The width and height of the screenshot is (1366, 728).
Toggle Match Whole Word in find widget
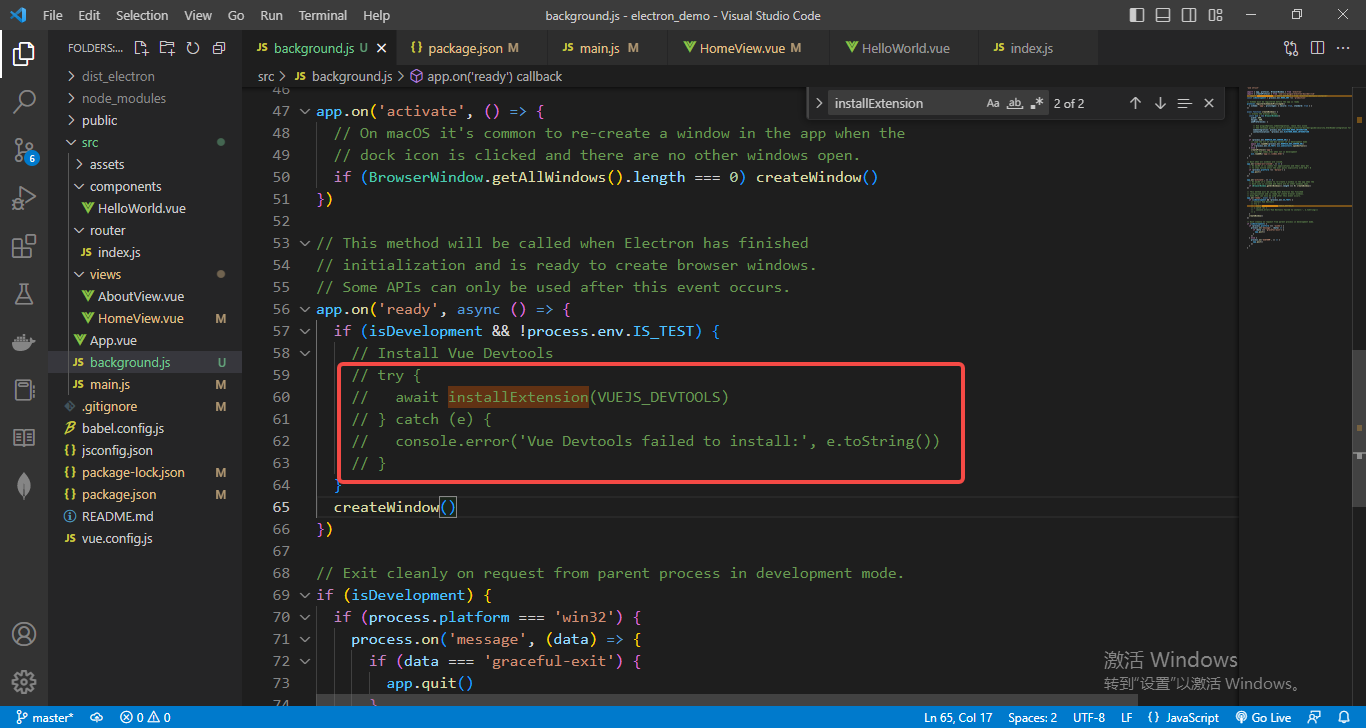(1015, 103)
